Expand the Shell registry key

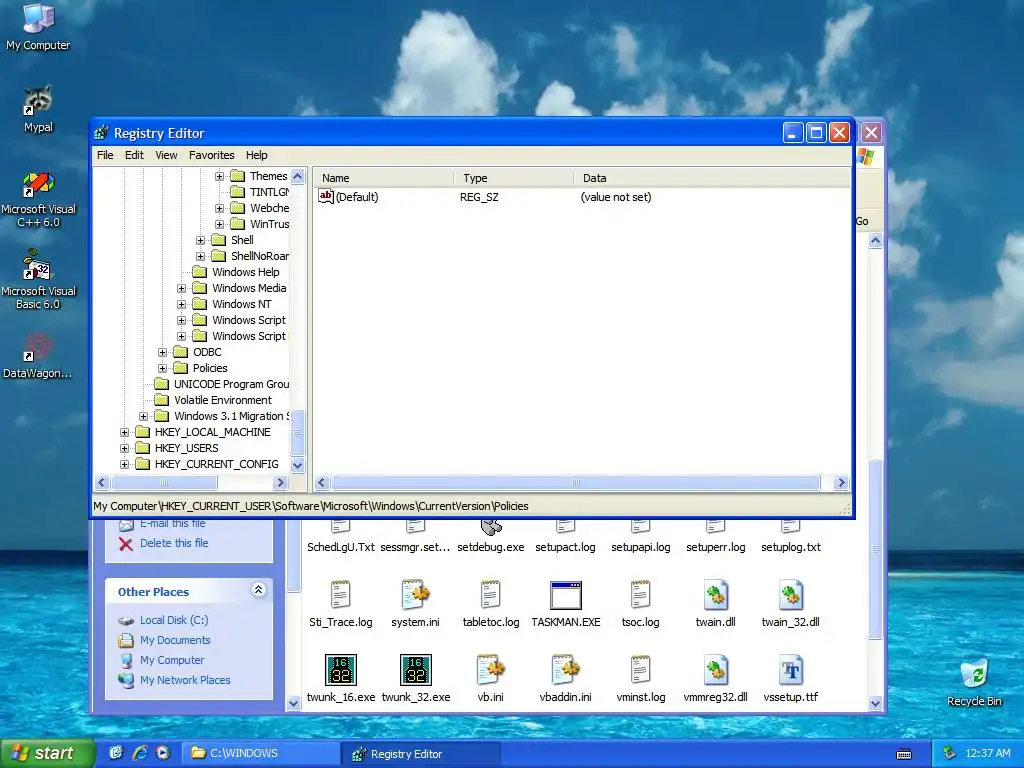(200, 240)
